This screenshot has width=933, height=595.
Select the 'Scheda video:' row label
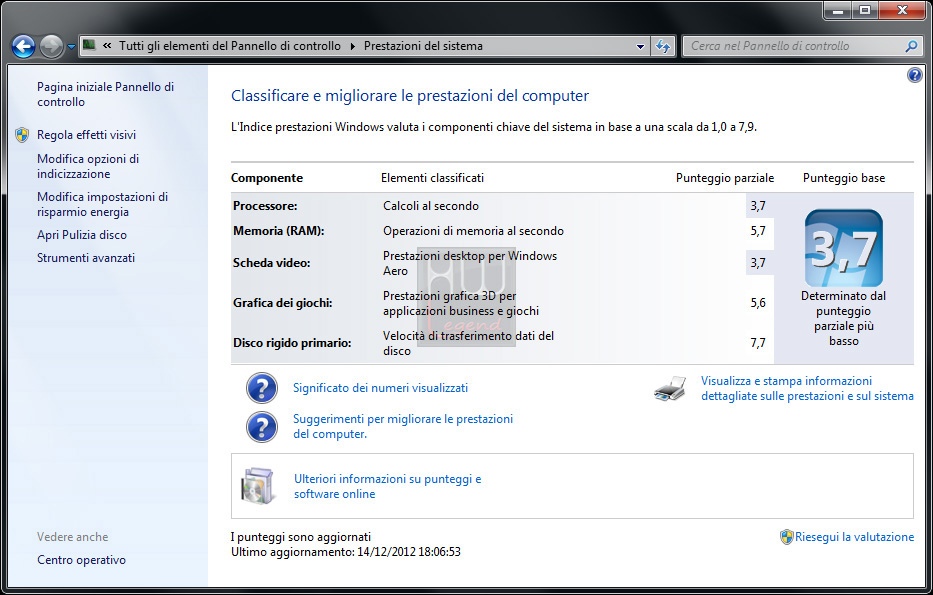(271, 263)
